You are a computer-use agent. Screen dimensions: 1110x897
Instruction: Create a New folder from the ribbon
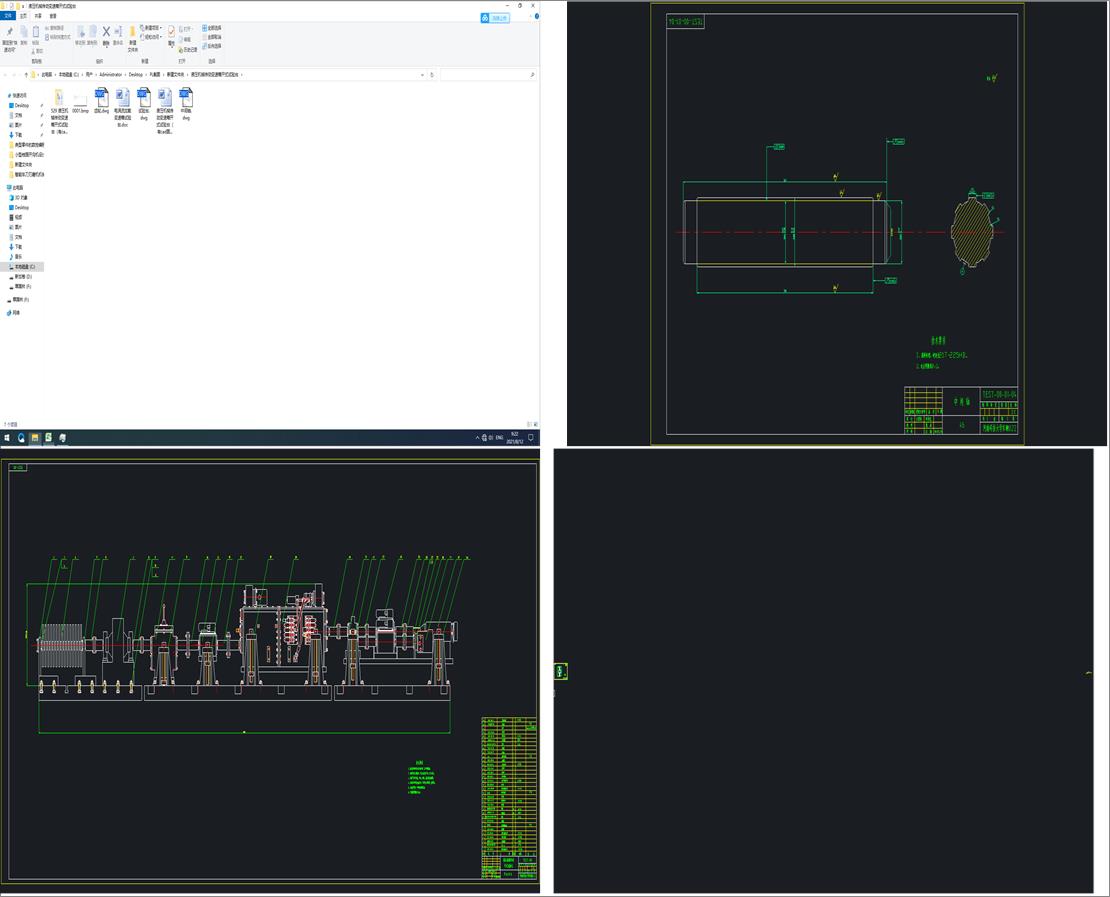pos(132,39)
